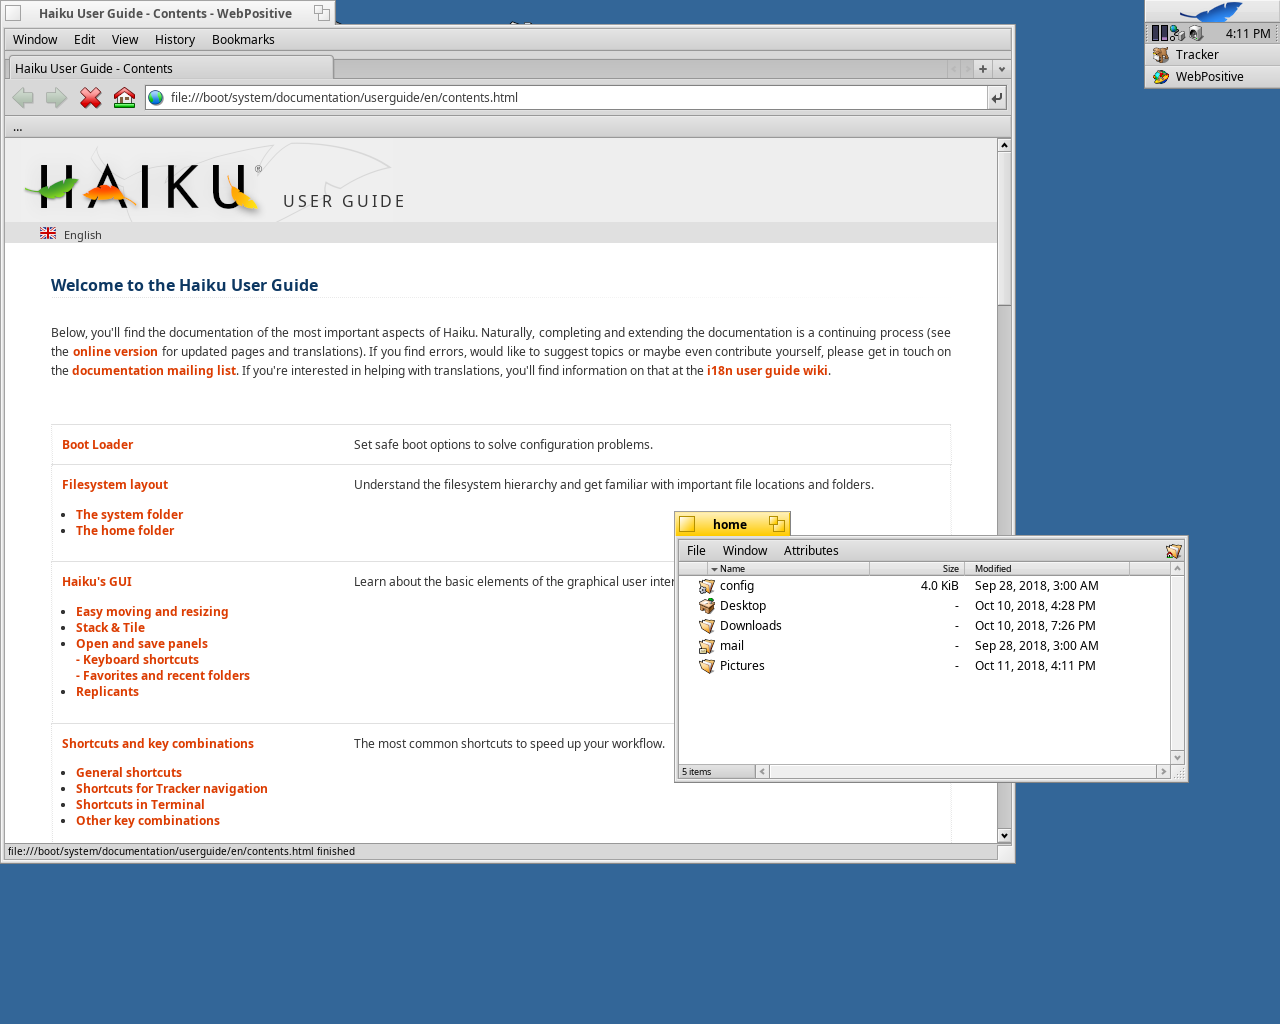The width and height of the screenshot is (1280, 1024).
Task: Click the back navigation arrow in WebPositive
Action: tap(23, 98)
